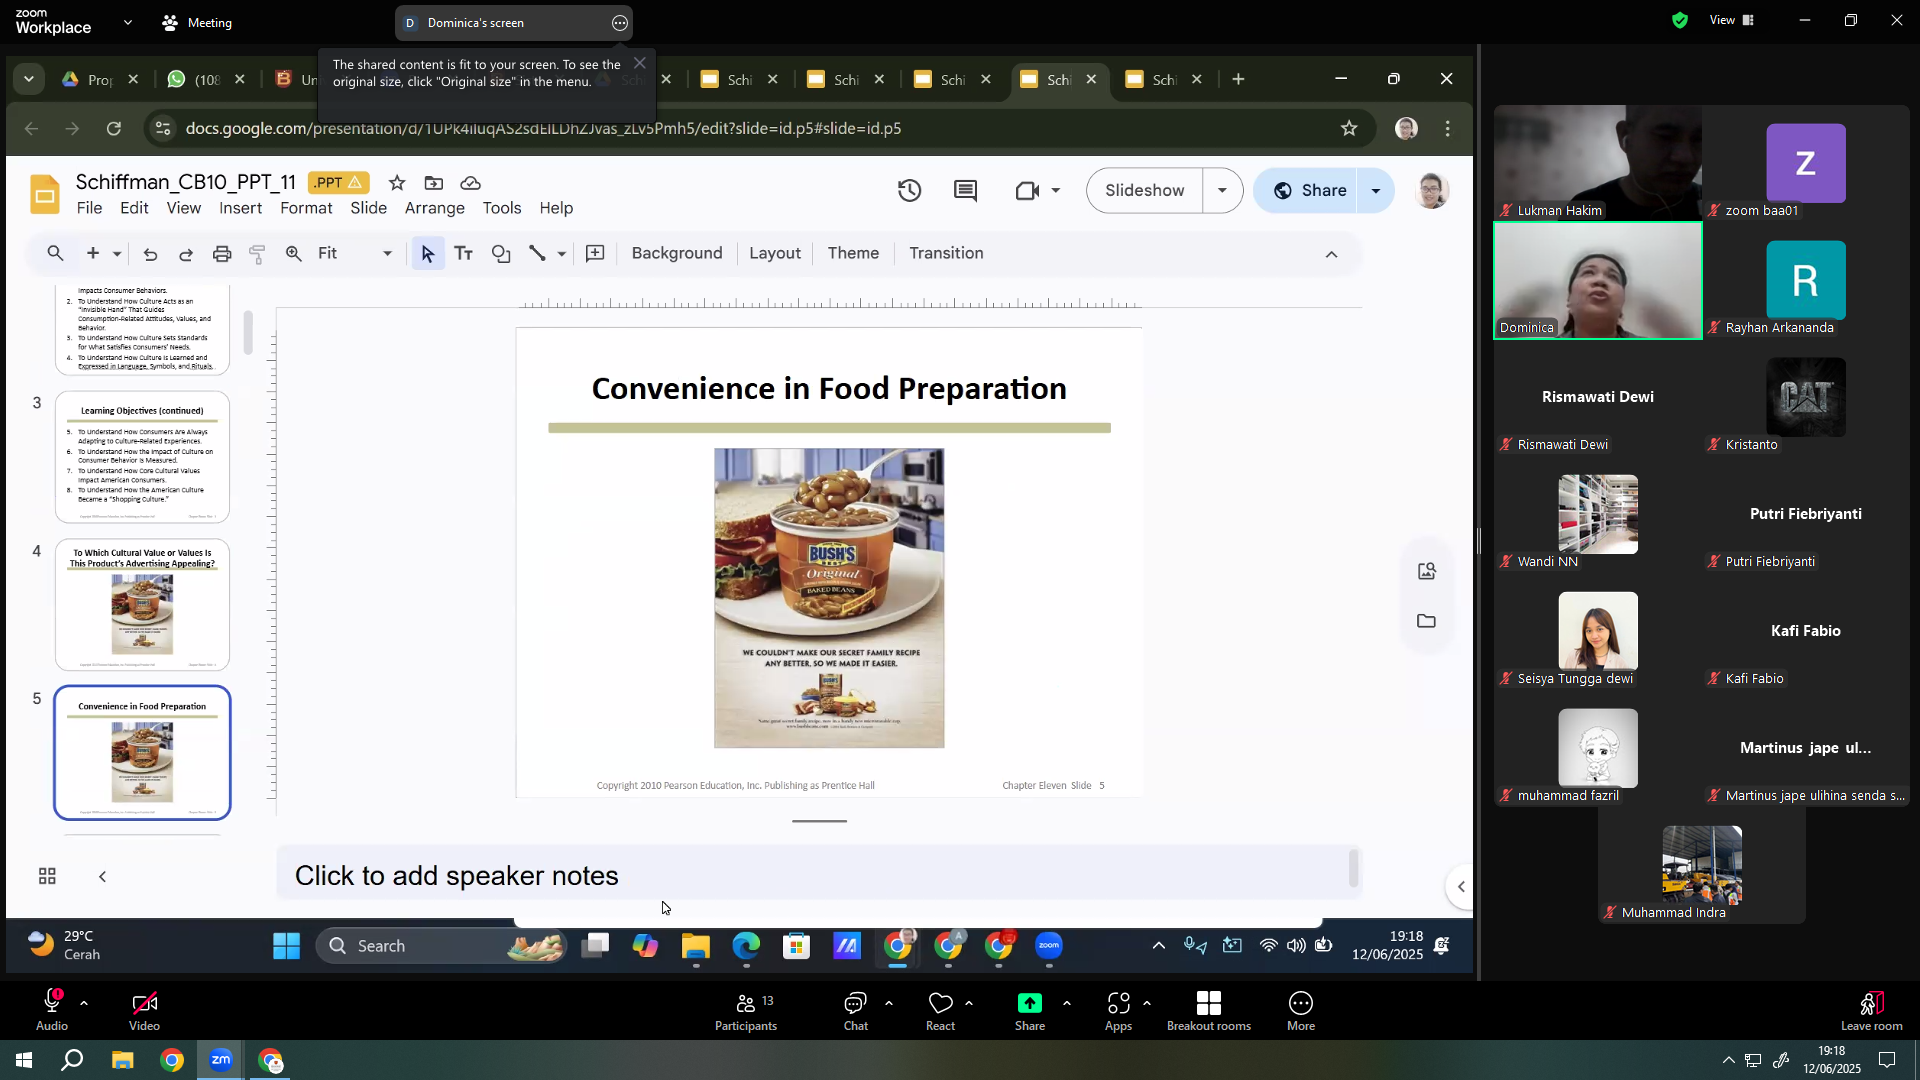Select the cursor Select tool
Viewport: 1920px width, 1080px height.
[428, 254]
